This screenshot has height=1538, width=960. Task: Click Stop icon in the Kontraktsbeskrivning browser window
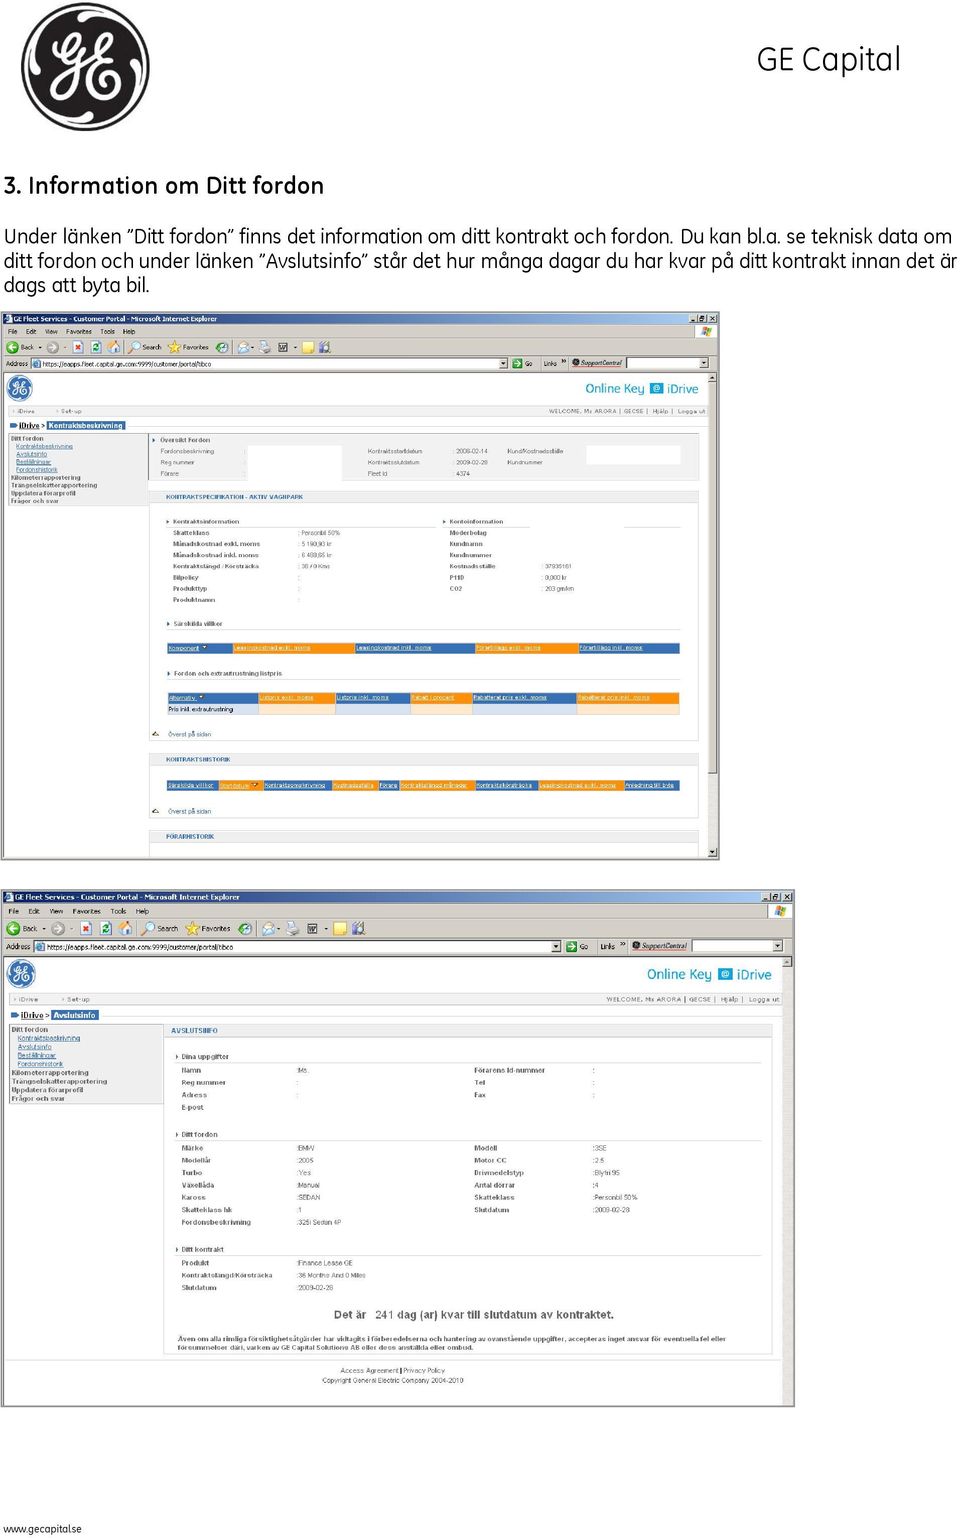(78, 347)
